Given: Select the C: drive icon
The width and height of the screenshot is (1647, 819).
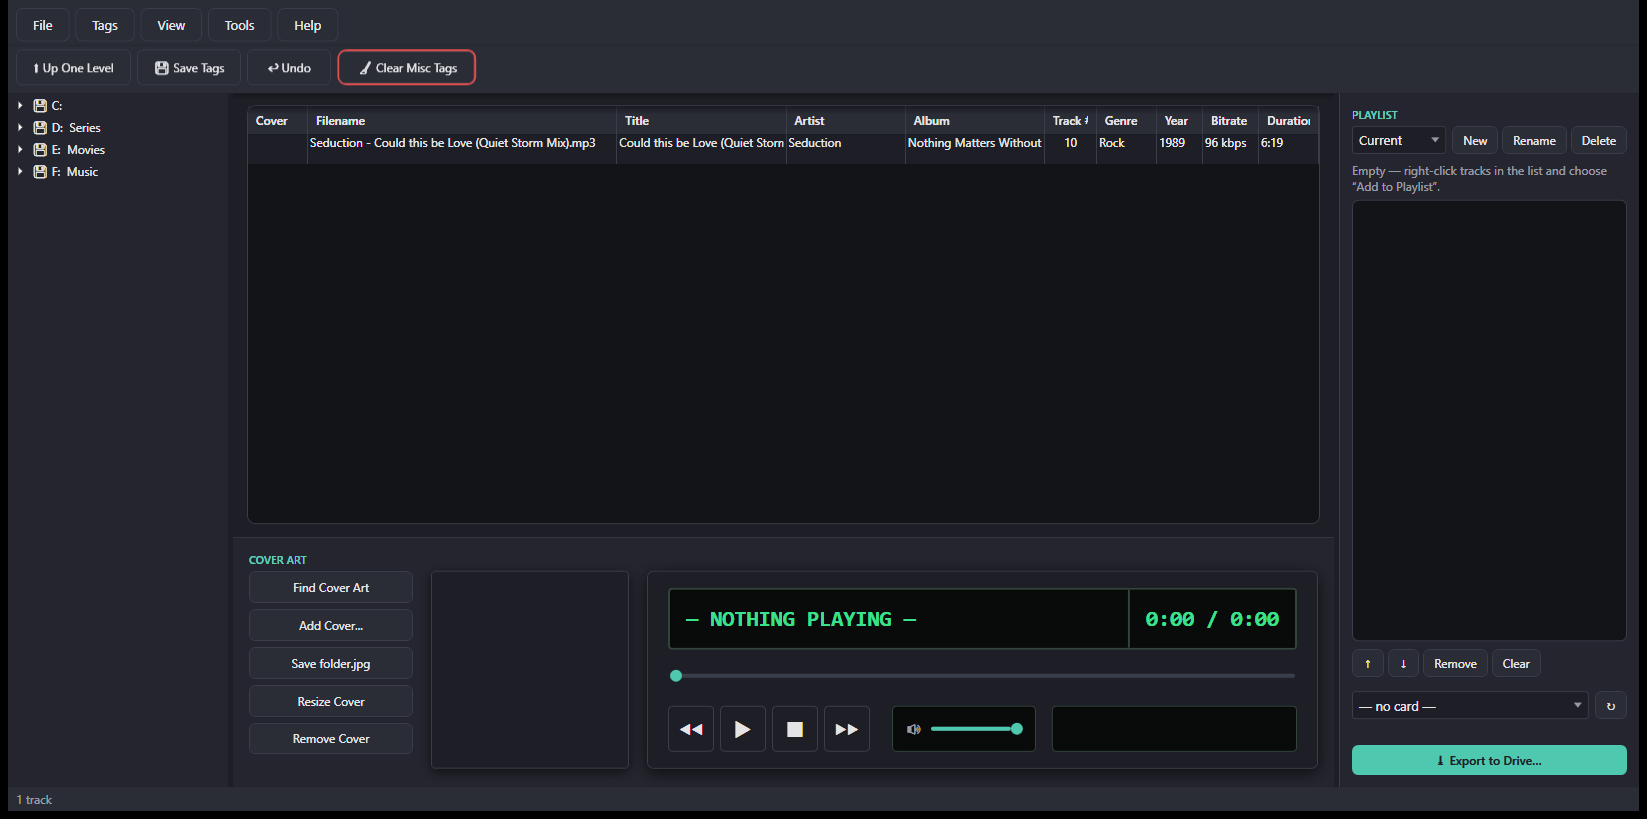Looking at the screenshot, I should [40, 105].
